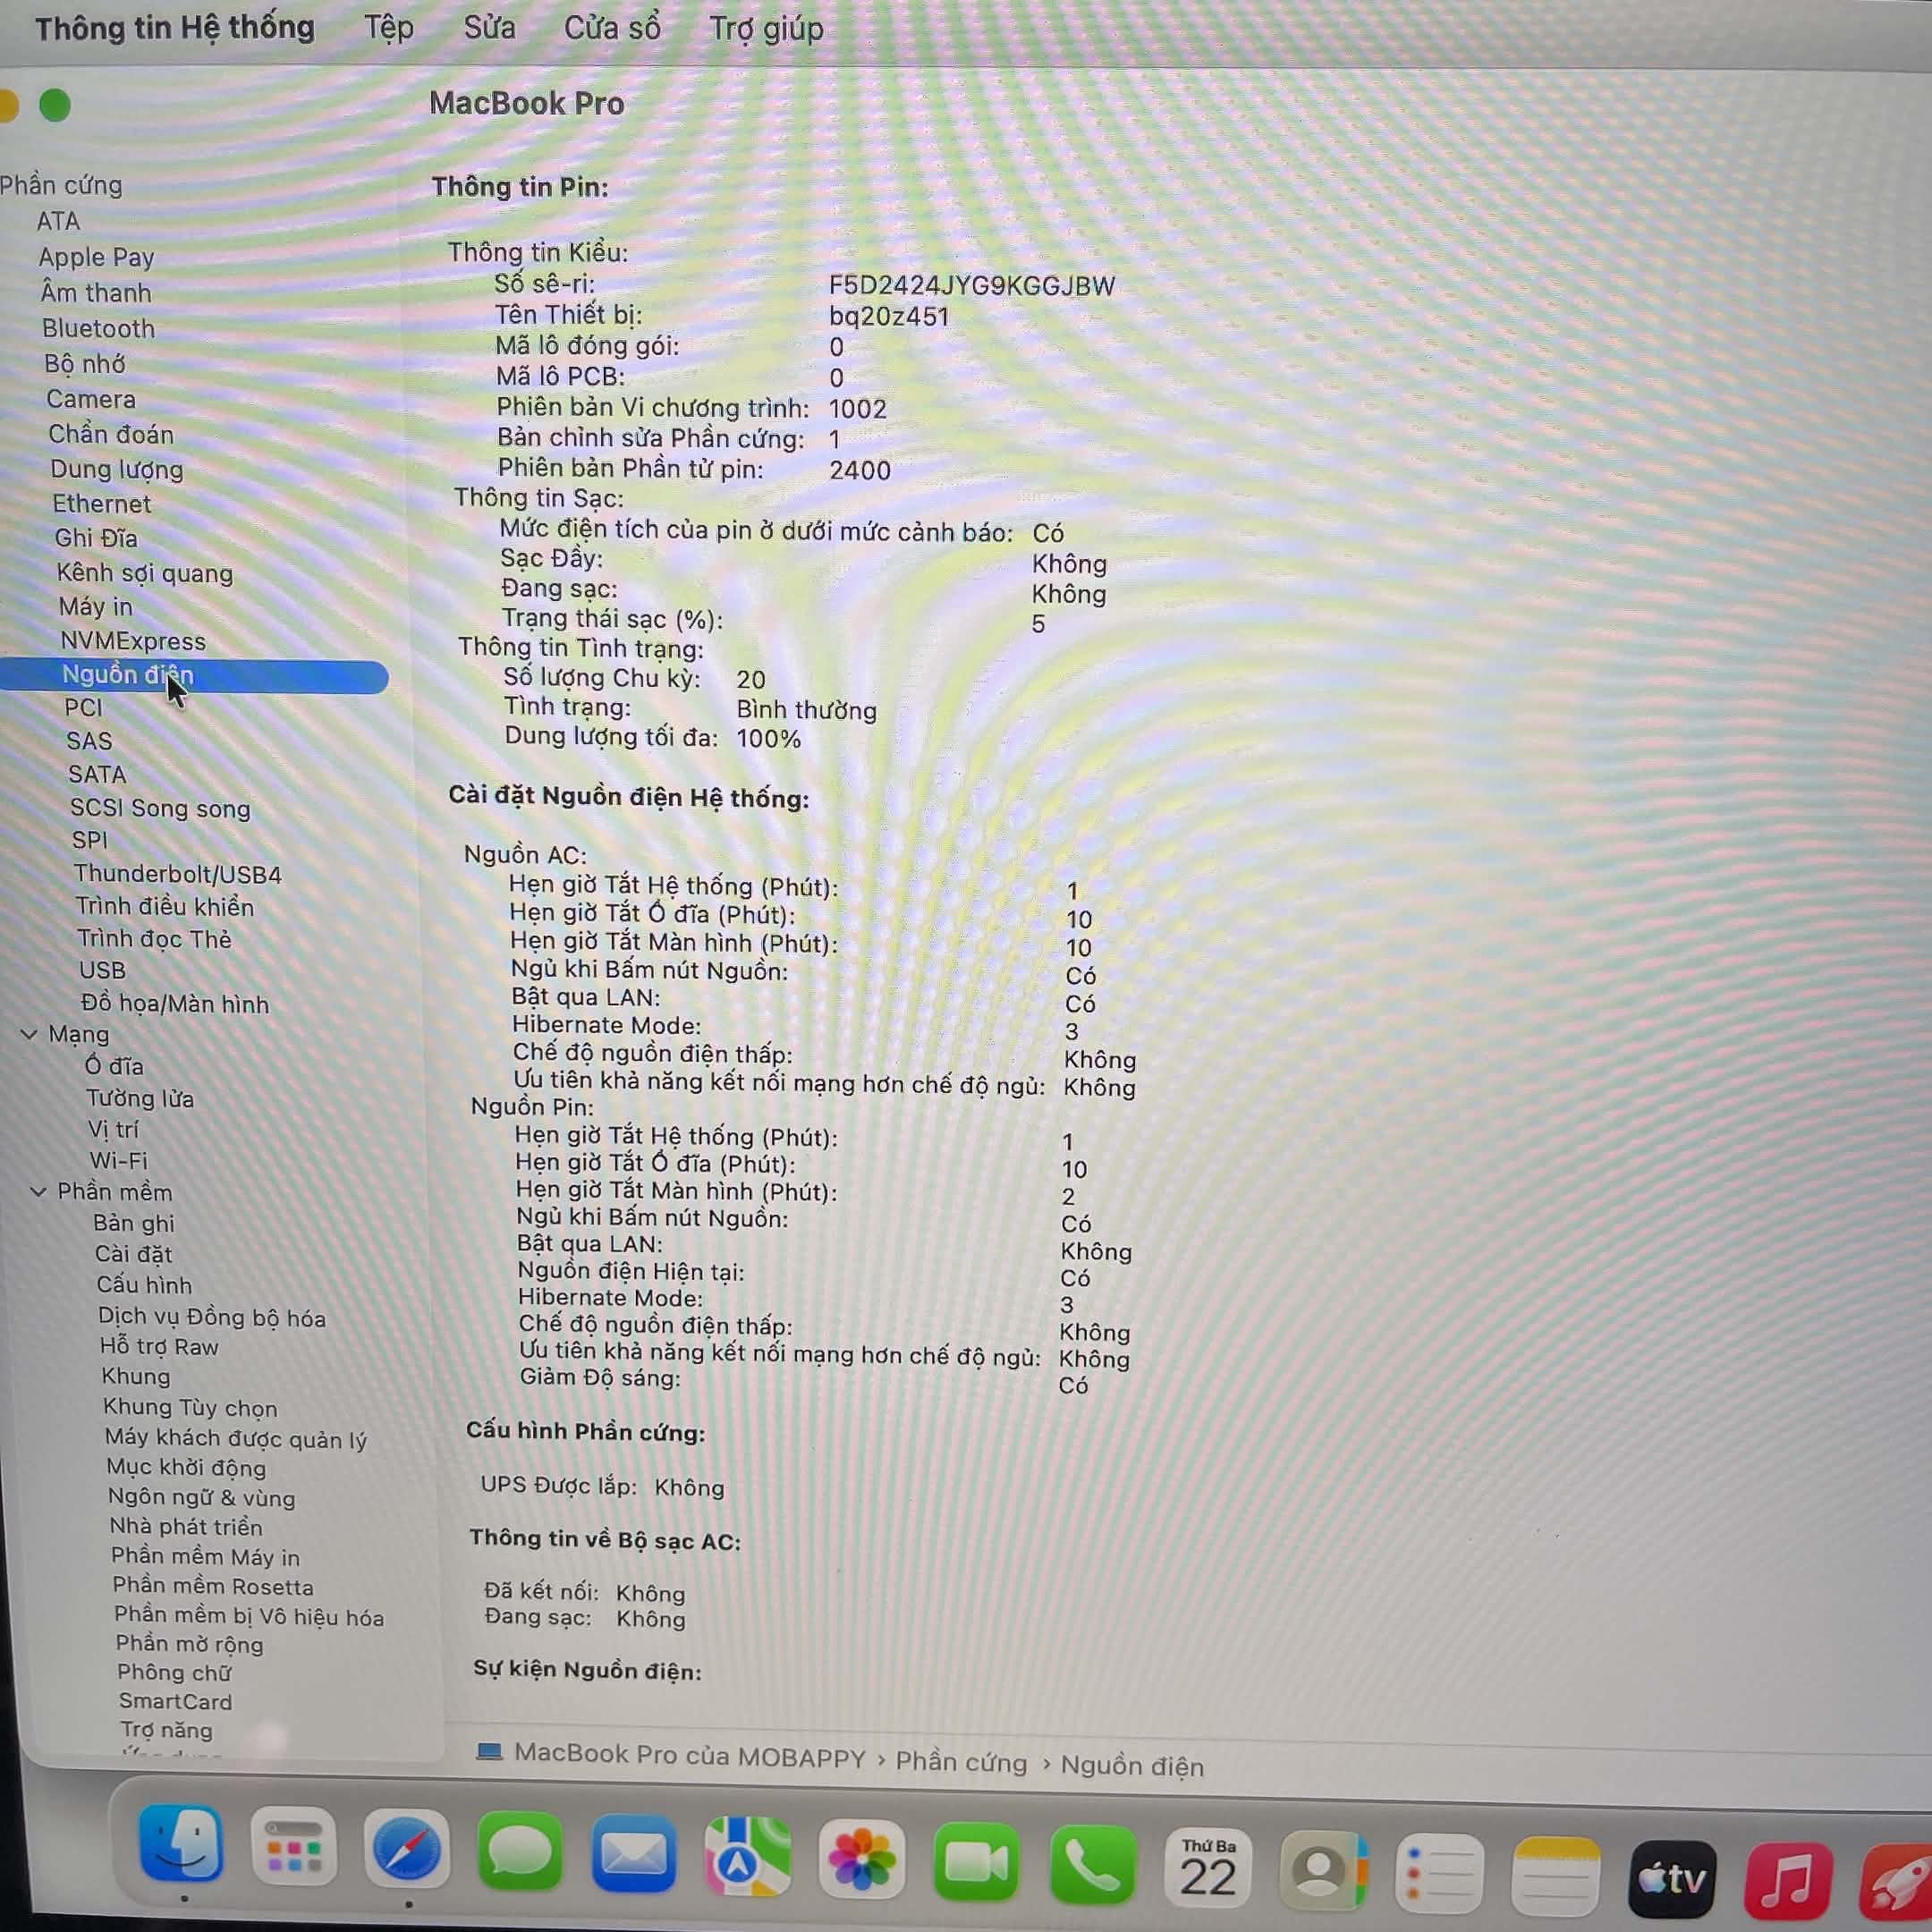Click device name value bq20z451
Screen dimensions: 1932x1932
tap(889, 316)
